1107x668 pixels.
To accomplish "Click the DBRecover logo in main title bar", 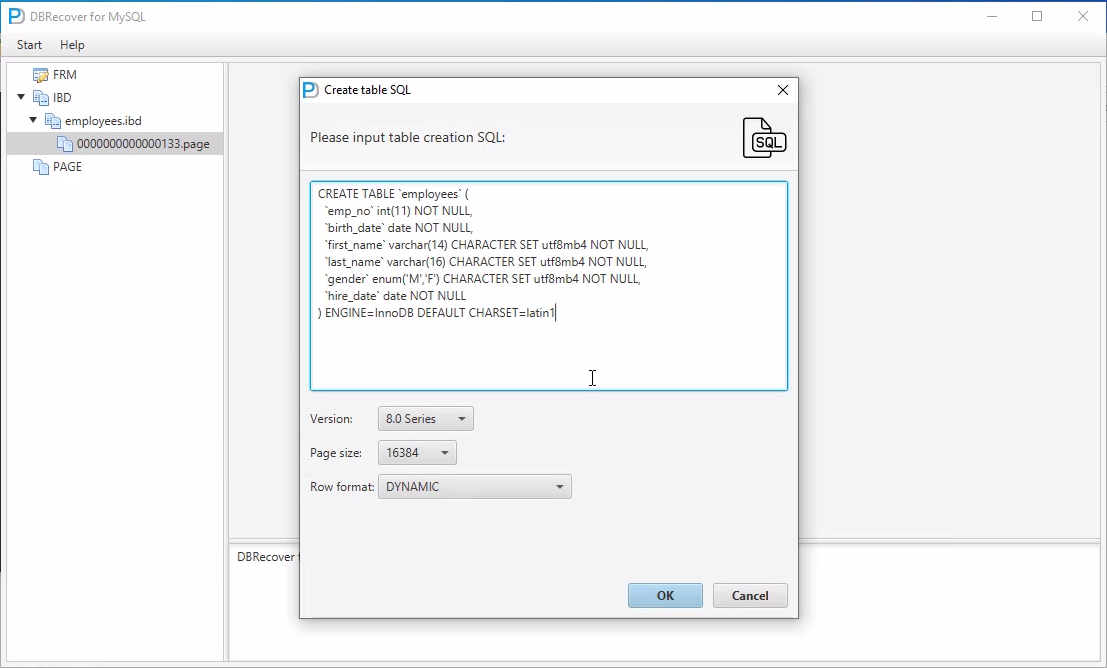I will 16,17.
